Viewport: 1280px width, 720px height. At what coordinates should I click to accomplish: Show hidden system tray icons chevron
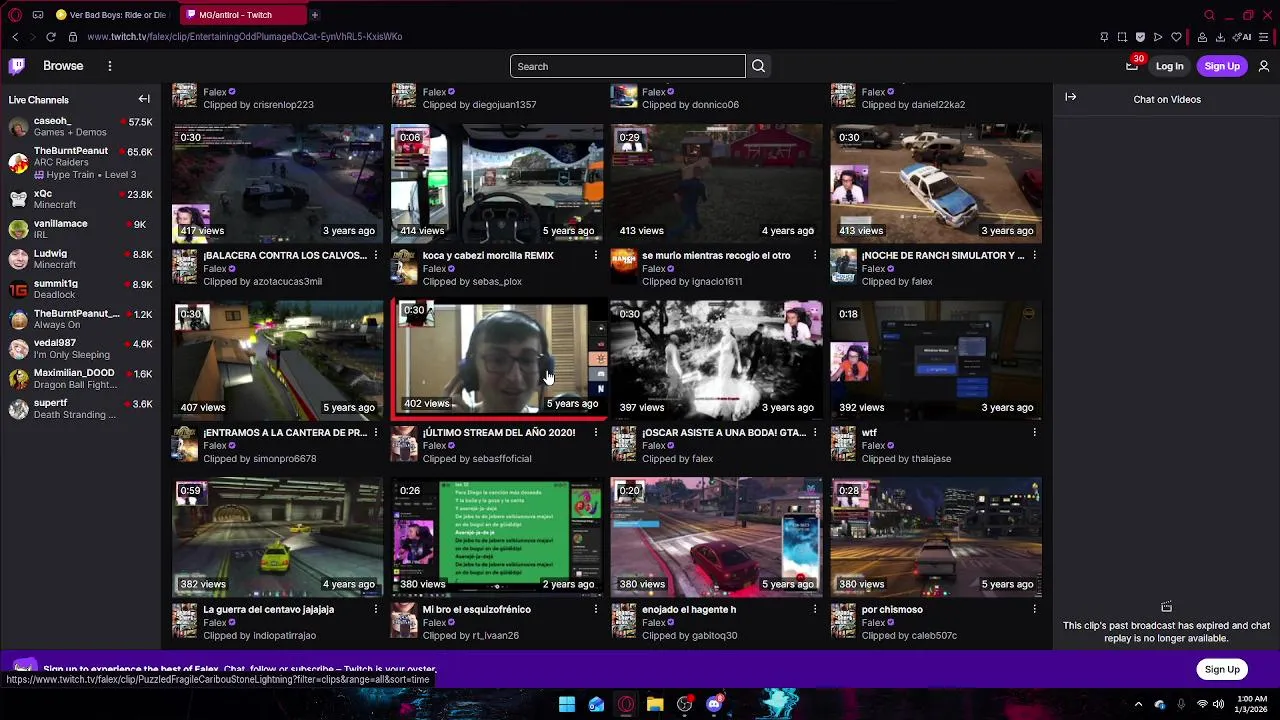[x=1138, y=704]
